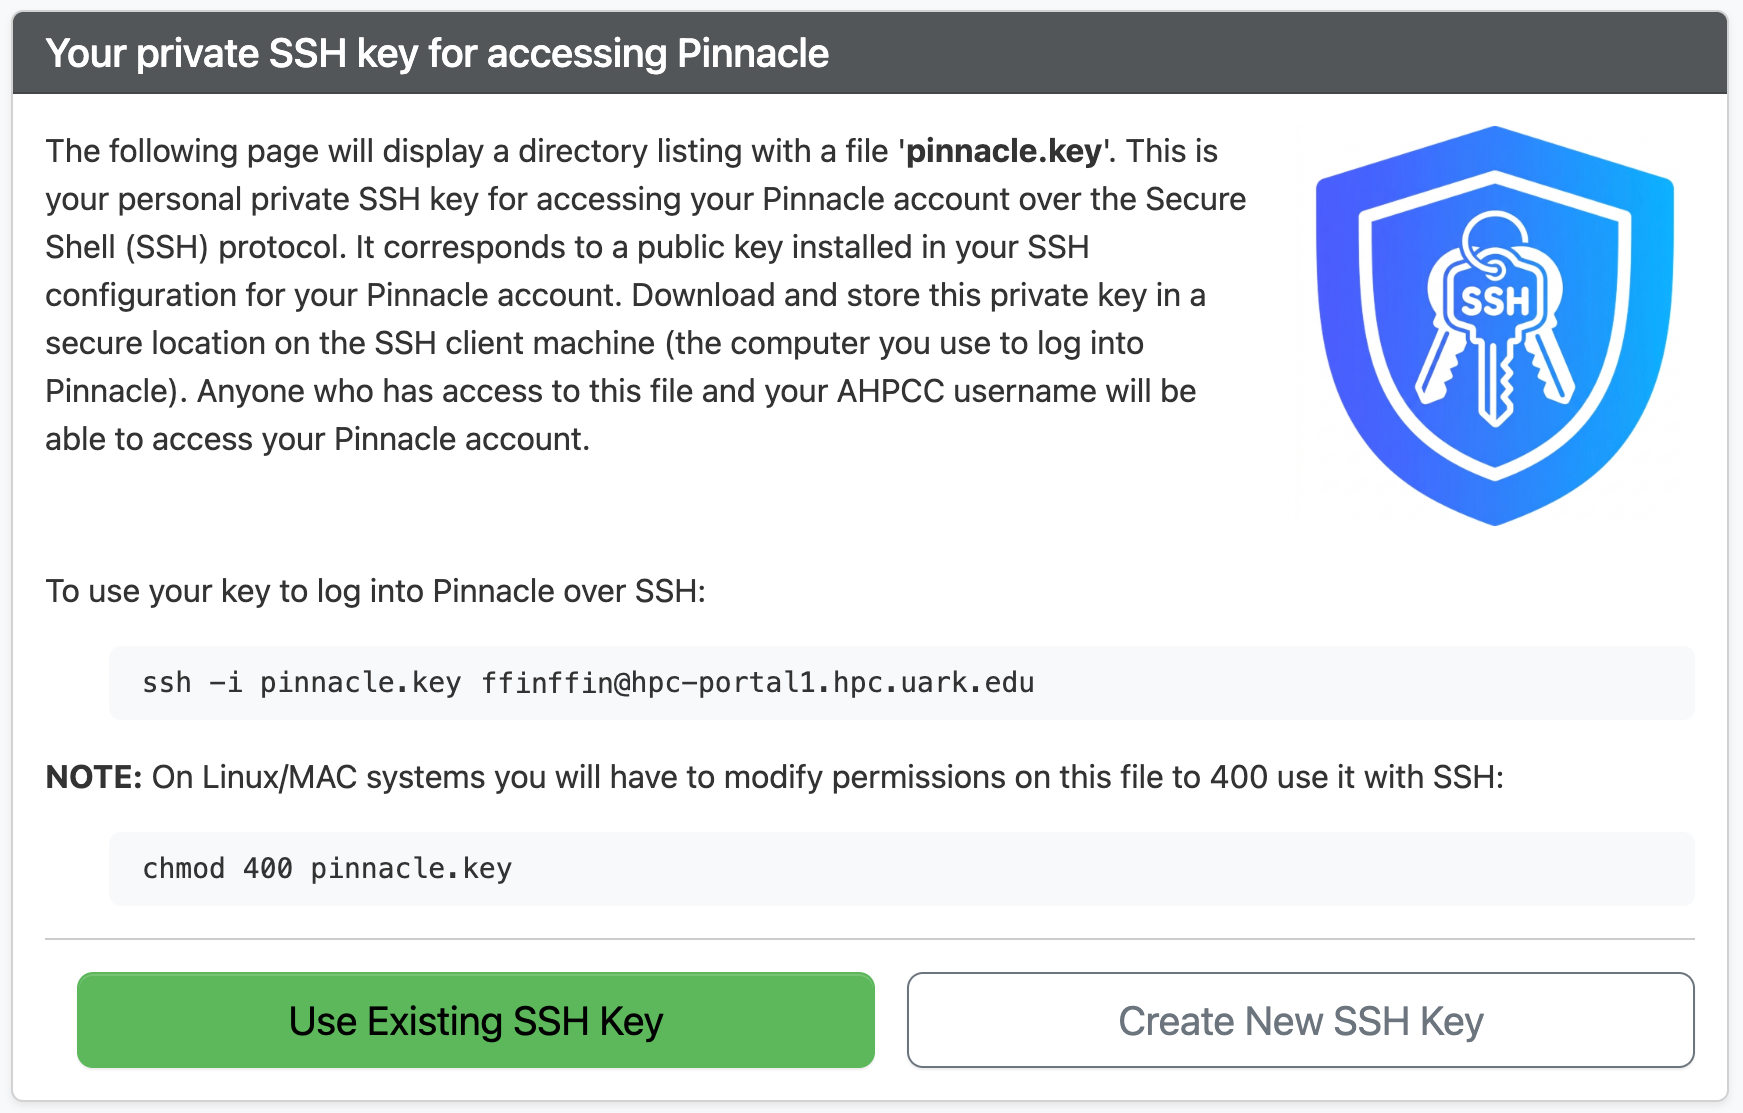Click the word chmod in the code block
The height and width of the screenshot is (1113, 1743).
(x=183, y=869)
